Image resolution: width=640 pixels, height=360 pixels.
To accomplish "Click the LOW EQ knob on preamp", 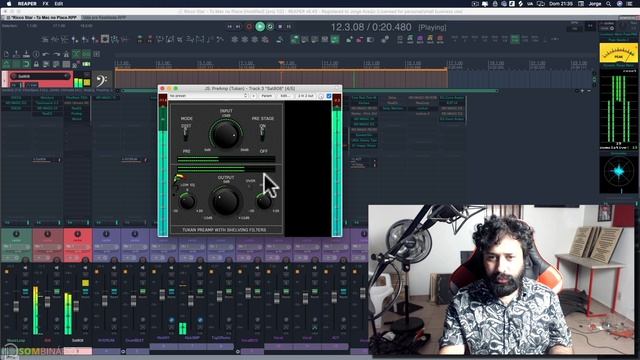I will (x=187, y=202).
